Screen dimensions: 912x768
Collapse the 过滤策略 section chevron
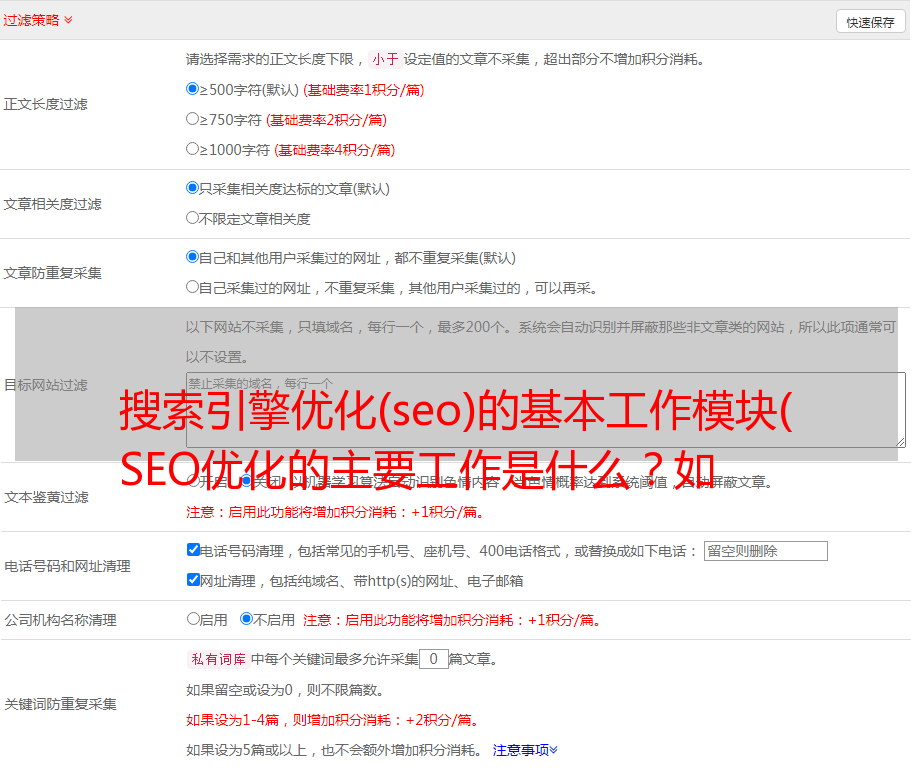(68, 20)
